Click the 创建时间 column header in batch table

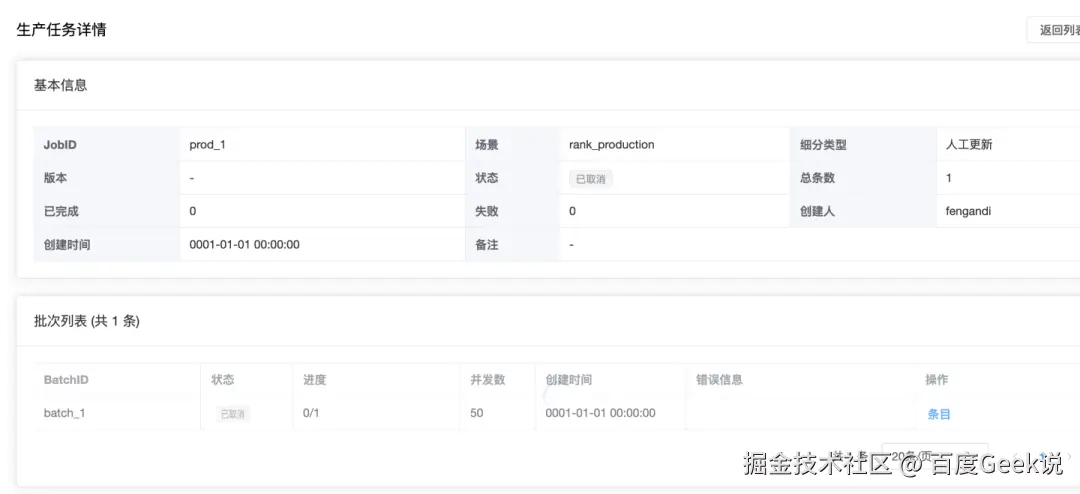568,380
